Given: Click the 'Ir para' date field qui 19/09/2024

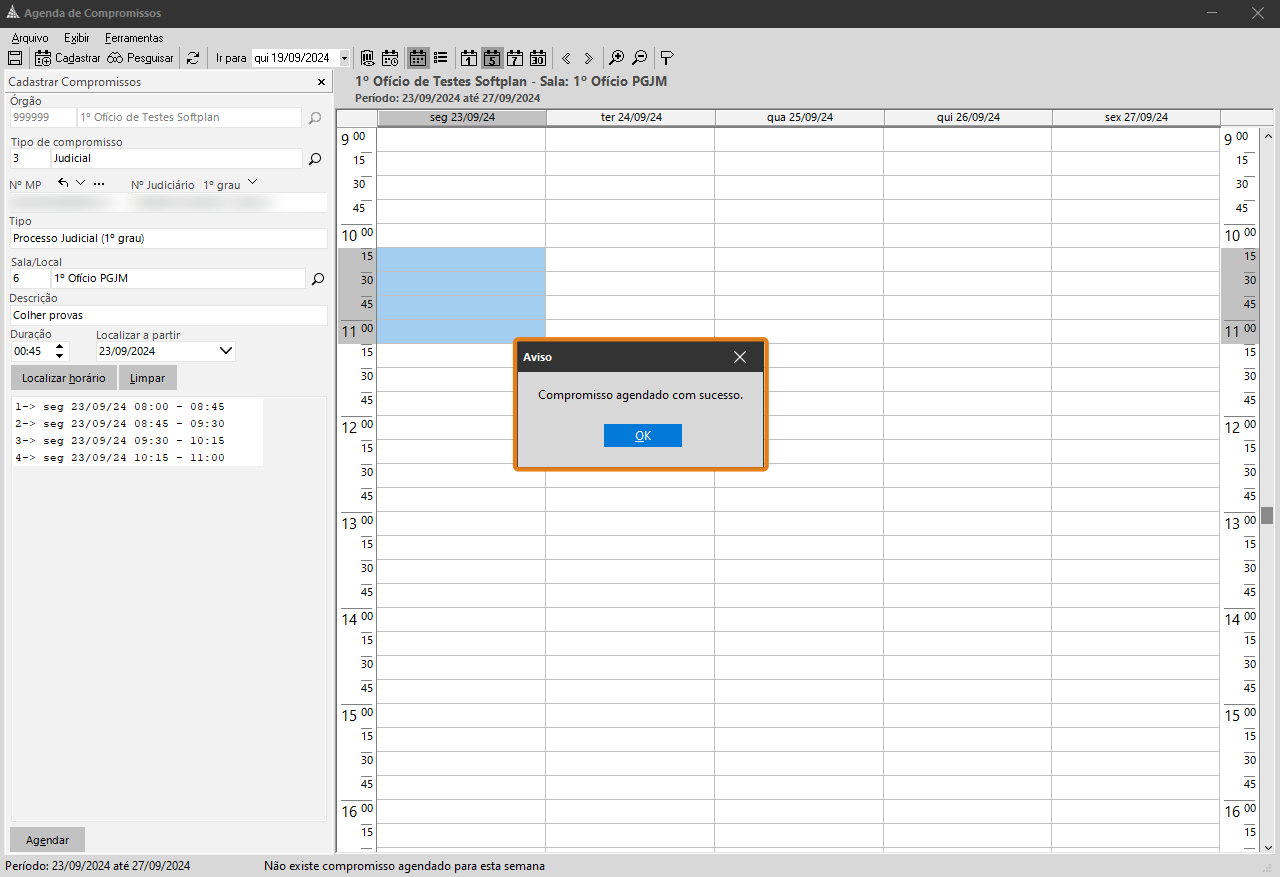Looking at the screenshot, I should coord(294,58).
